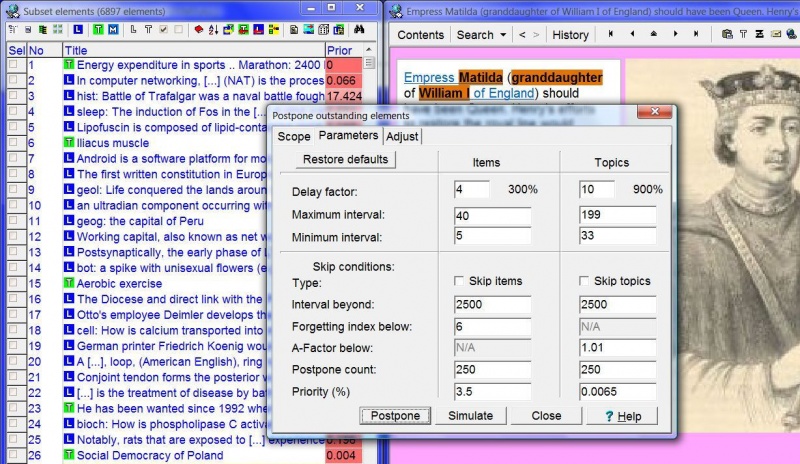
Task: Check the Sel box for row 20
Action: (x=13, y=361)
